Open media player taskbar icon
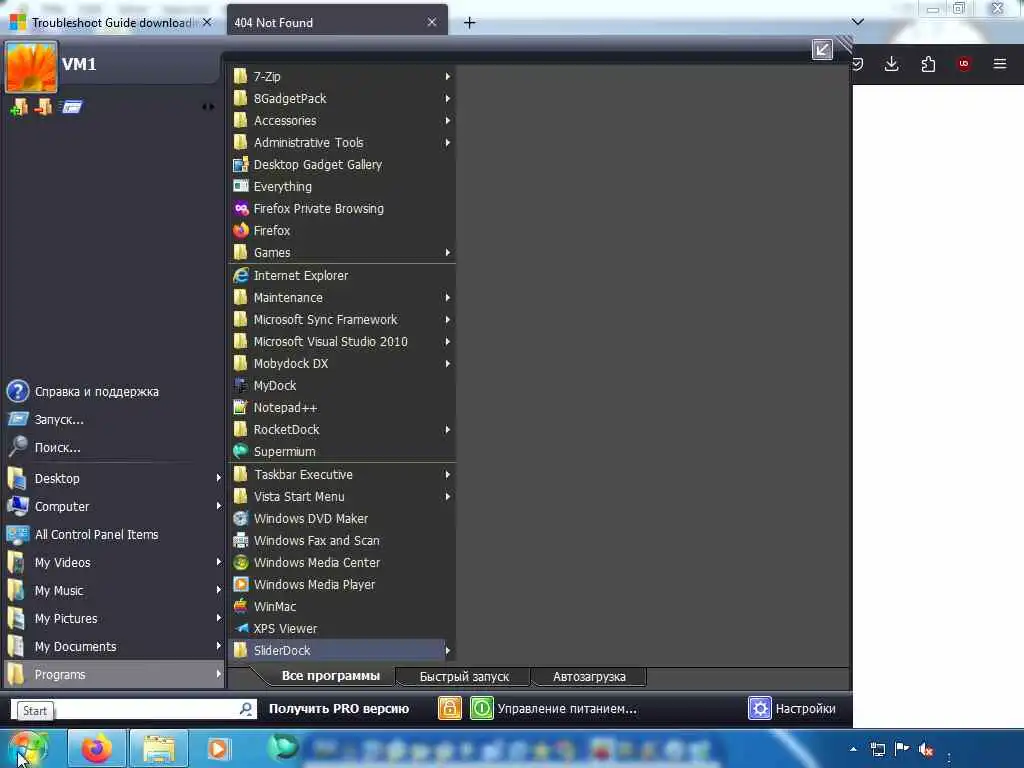 [x=219, y=748]
